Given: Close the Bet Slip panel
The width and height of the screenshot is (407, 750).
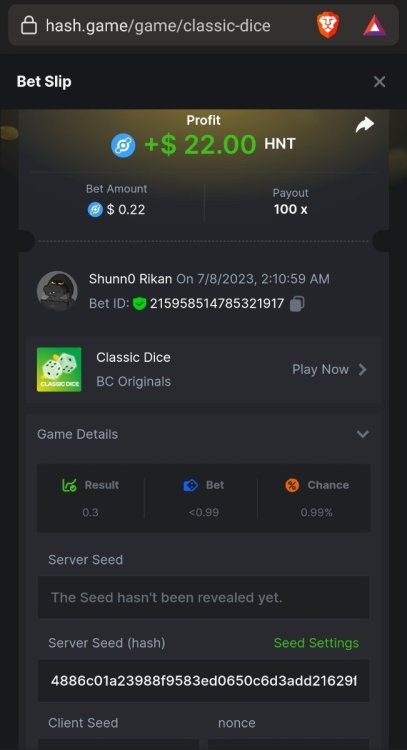Looking at the screenshot, I should click(x=379, y=82).
